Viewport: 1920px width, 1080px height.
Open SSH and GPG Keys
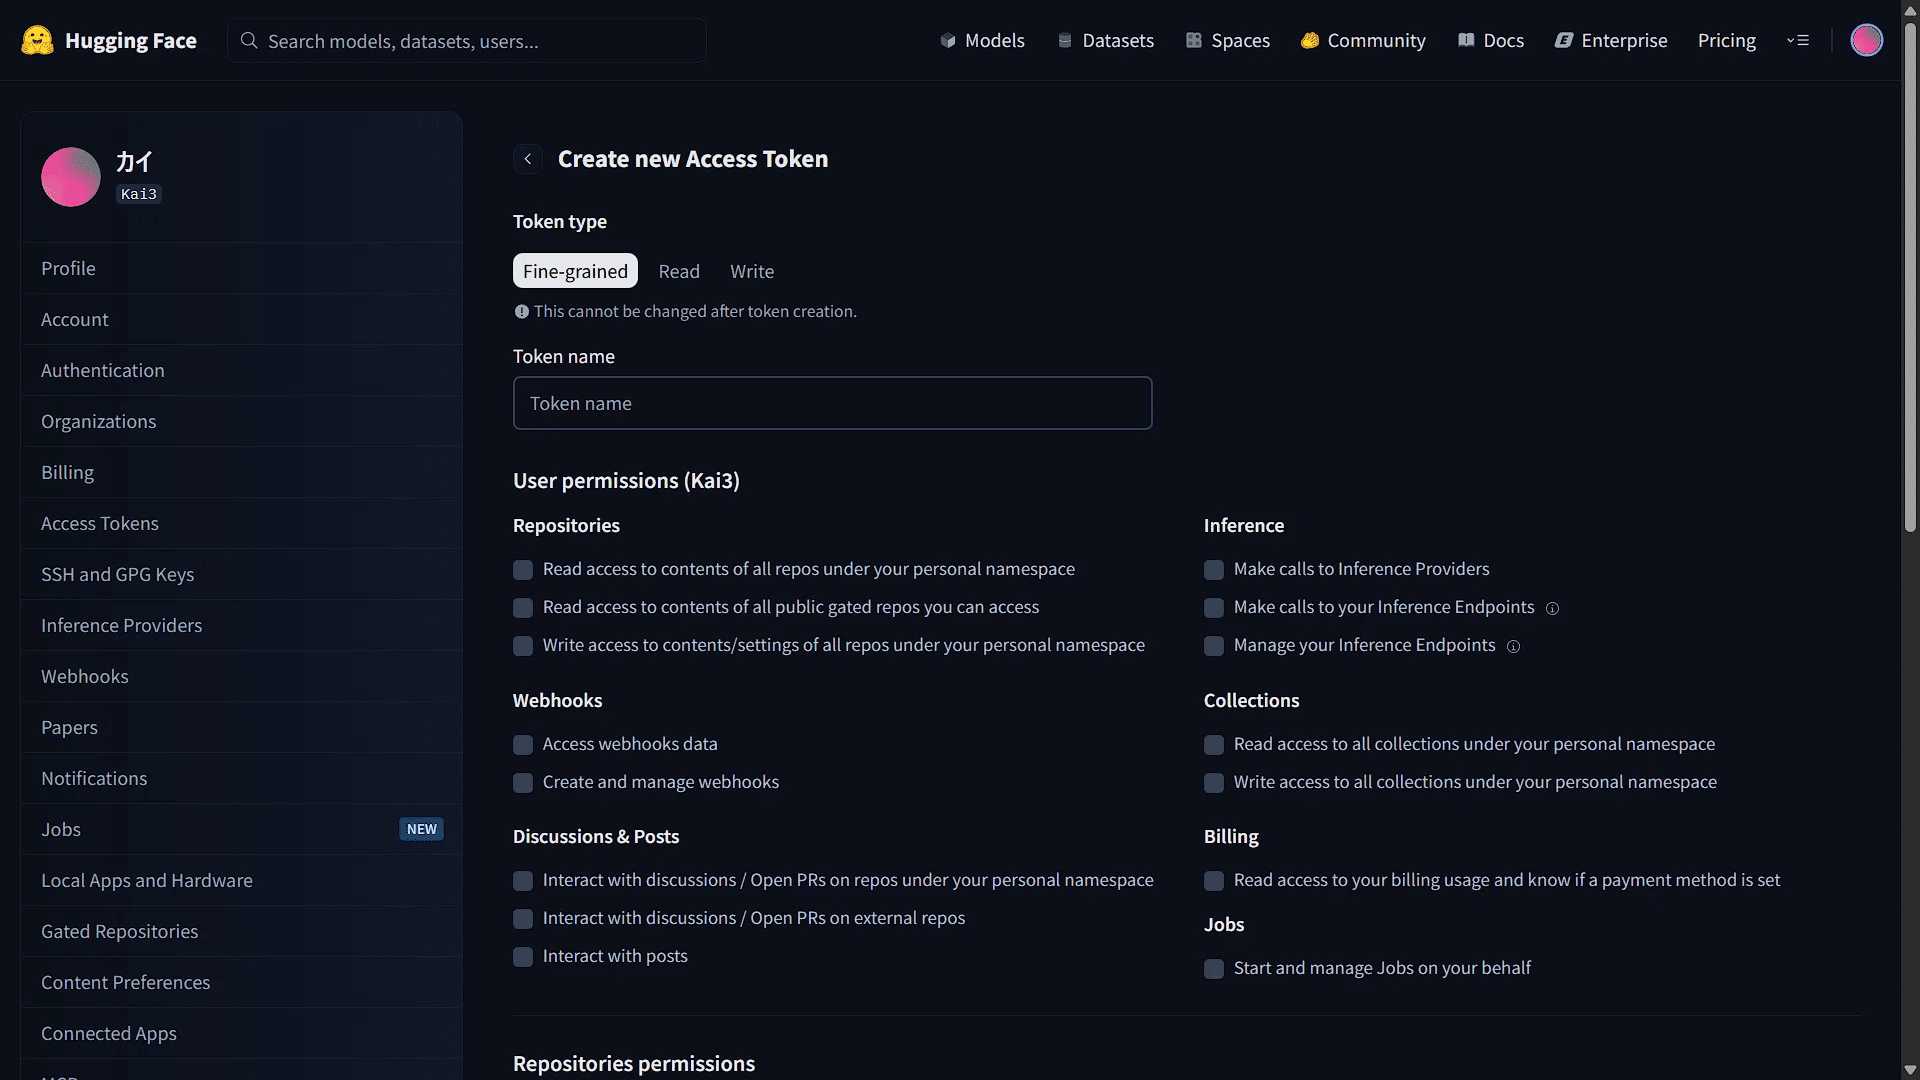[x=241, y=574]
